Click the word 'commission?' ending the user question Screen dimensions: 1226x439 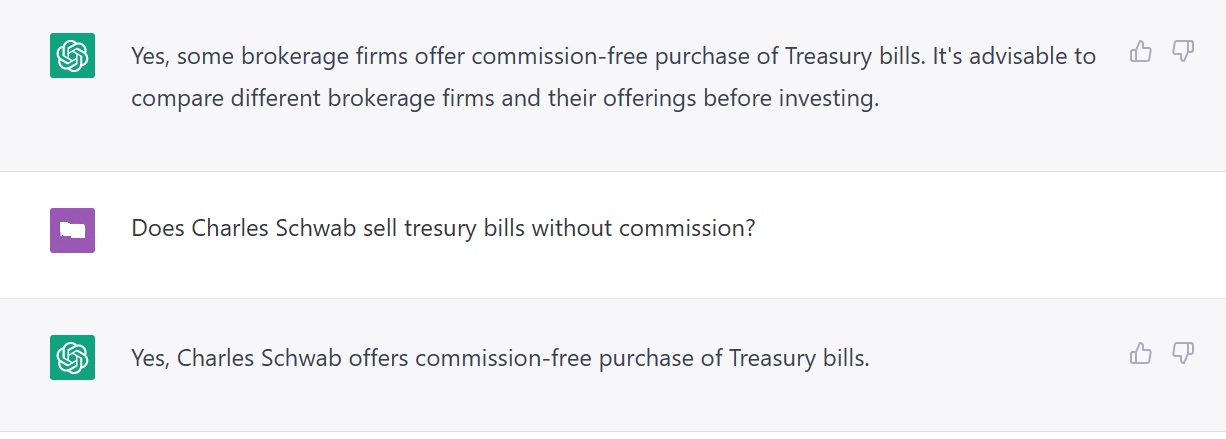pyautogui.click(x=687, y=229)
